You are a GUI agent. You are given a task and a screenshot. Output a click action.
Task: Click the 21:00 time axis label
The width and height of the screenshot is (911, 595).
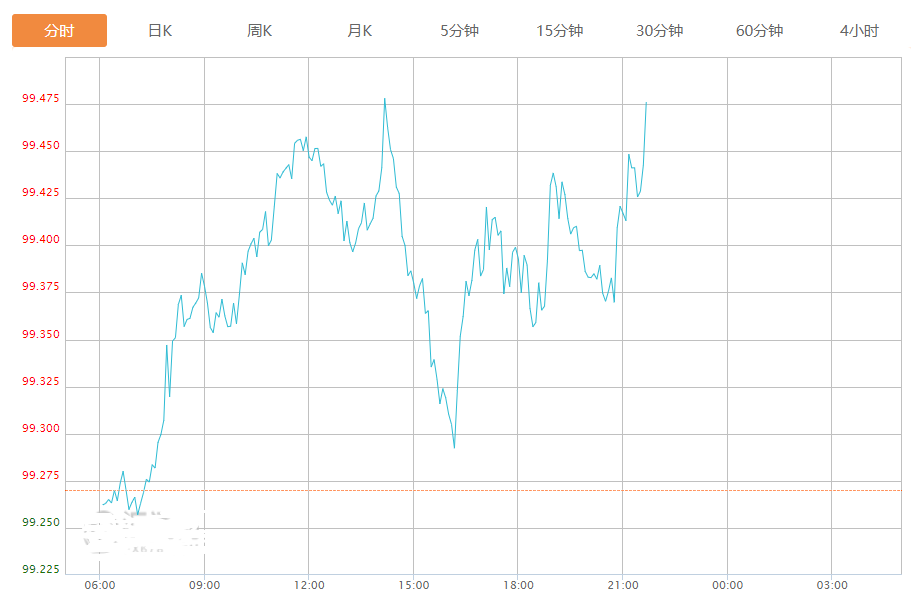[x=623, y=585]
